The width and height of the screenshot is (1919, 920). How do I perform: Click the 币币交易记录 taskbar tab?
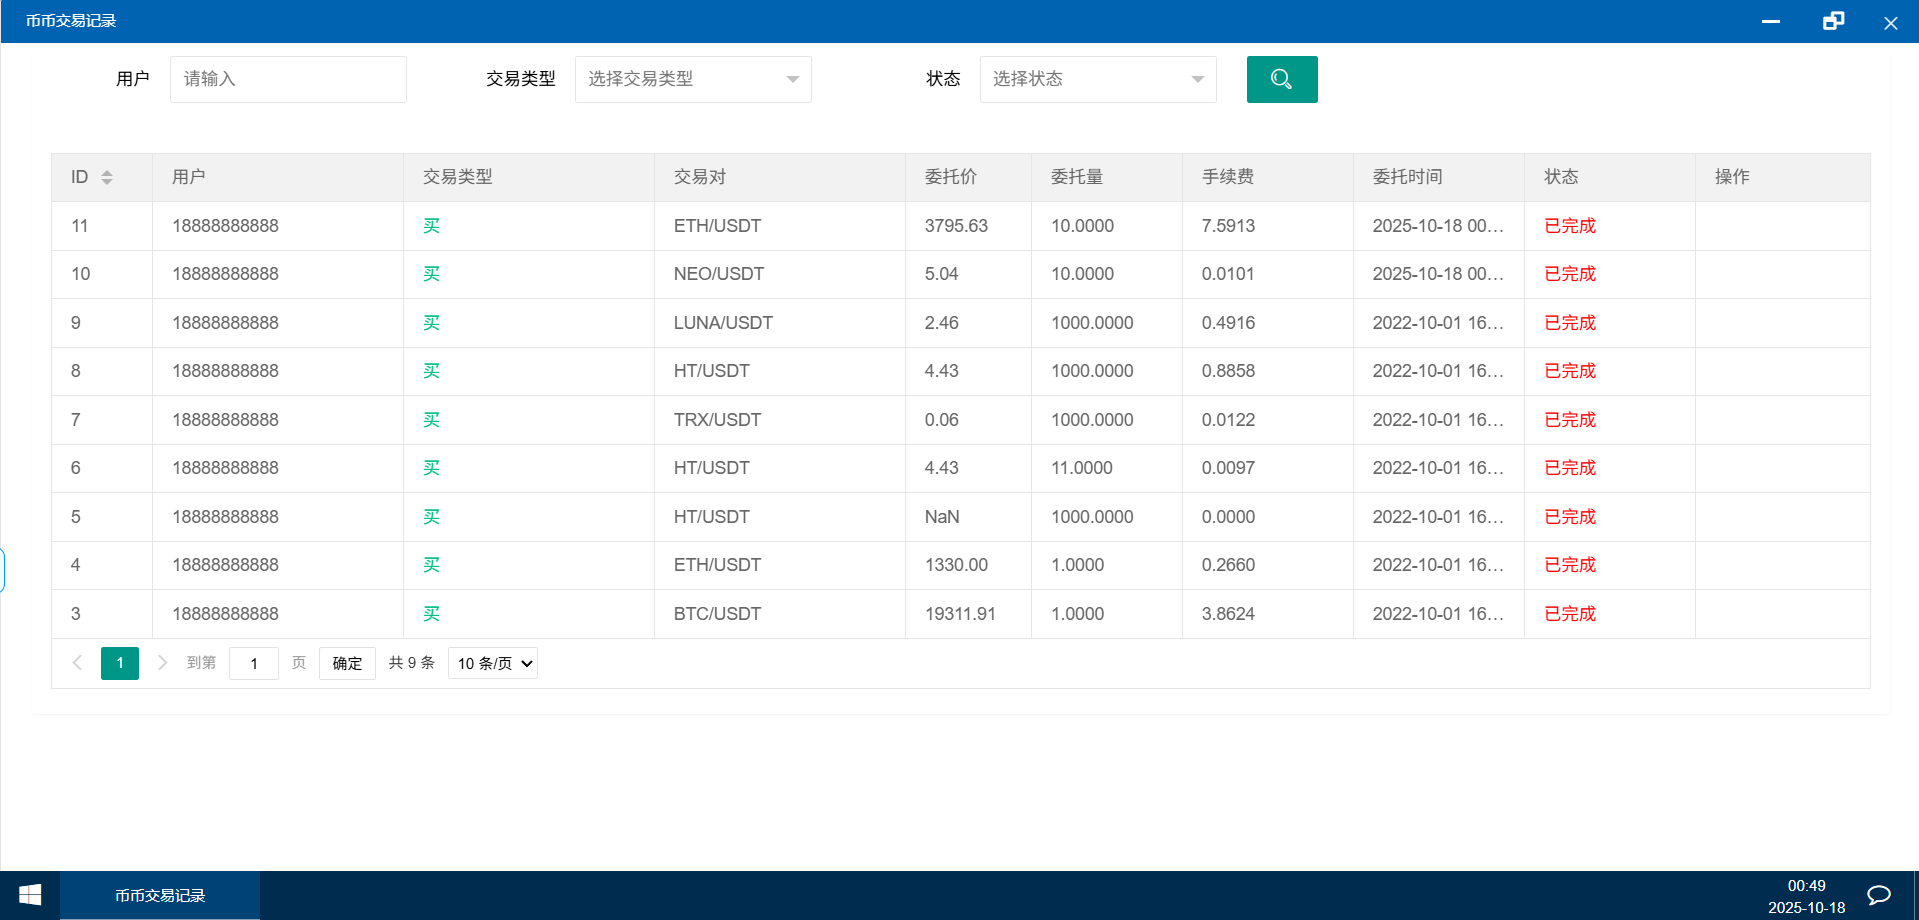tap(160, 895)
